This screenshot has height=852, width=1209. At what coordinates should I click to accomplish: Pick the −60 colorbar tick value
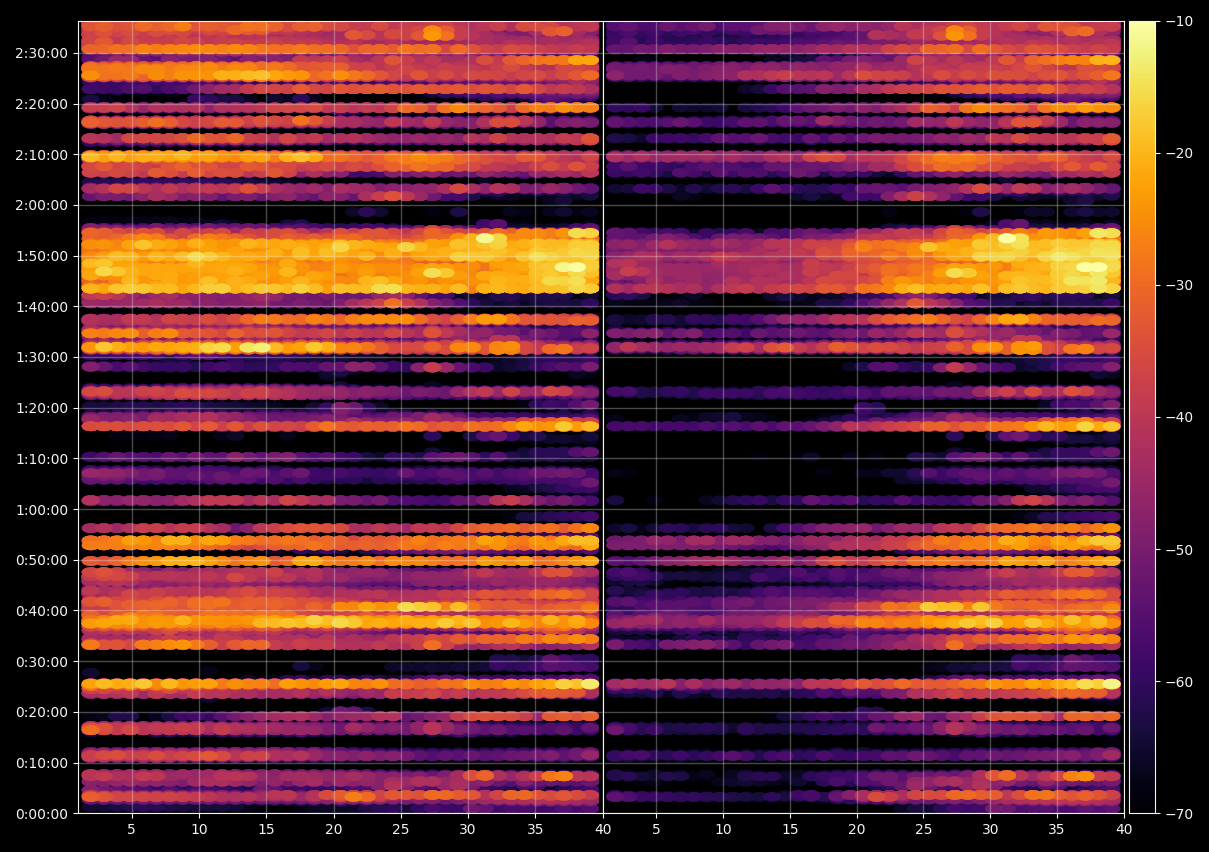click(x=1178, y=681)
